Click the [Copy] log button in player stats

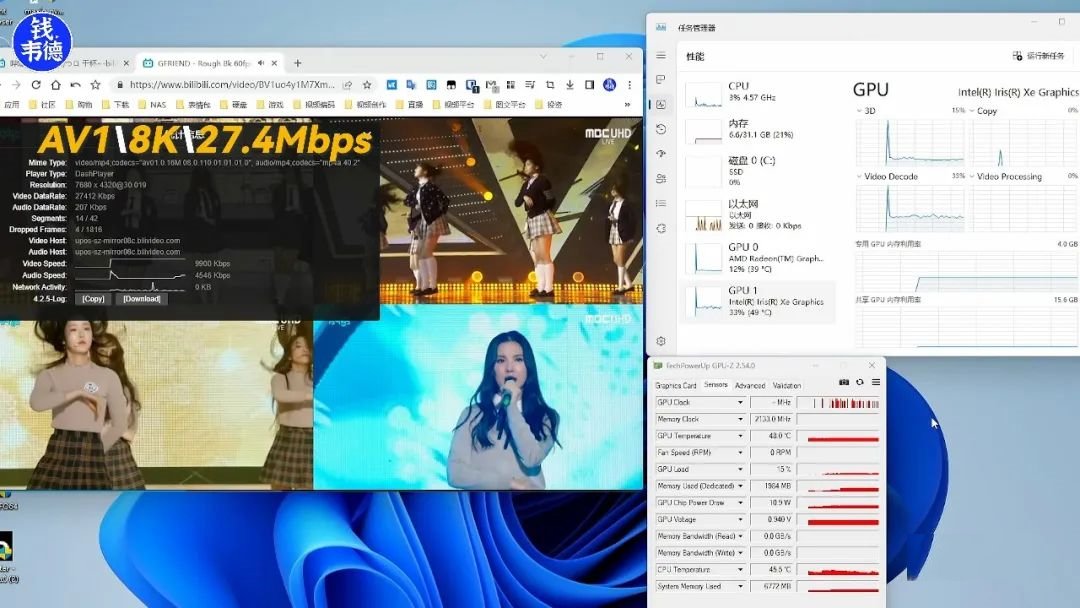pos(93,299)
